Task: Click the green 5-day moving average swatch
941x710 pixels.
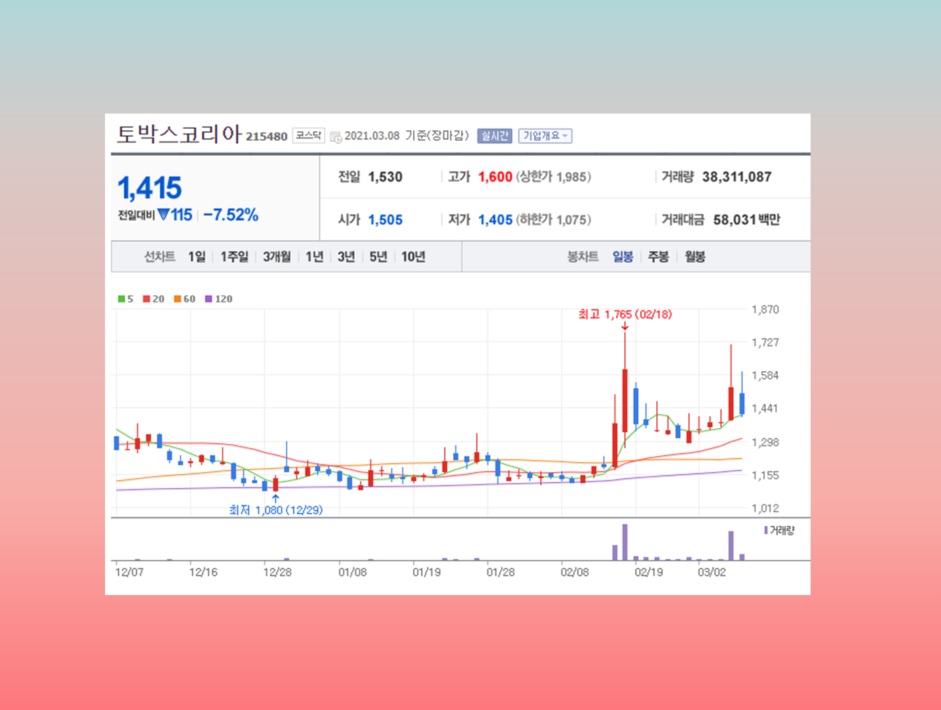Action: [121, 299]
